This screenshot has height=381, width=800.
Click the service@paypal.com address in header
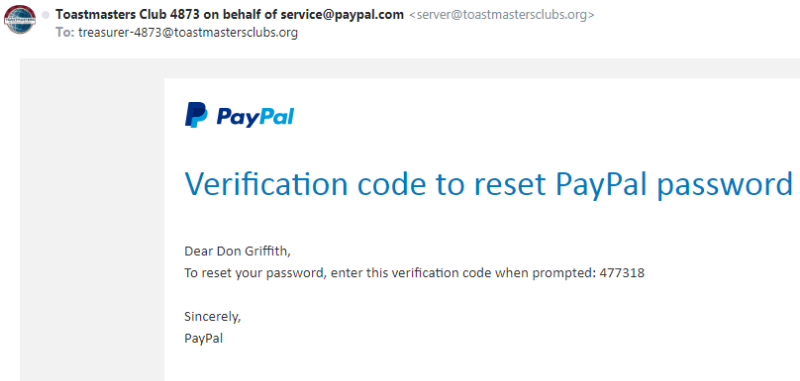pos(342,15)
